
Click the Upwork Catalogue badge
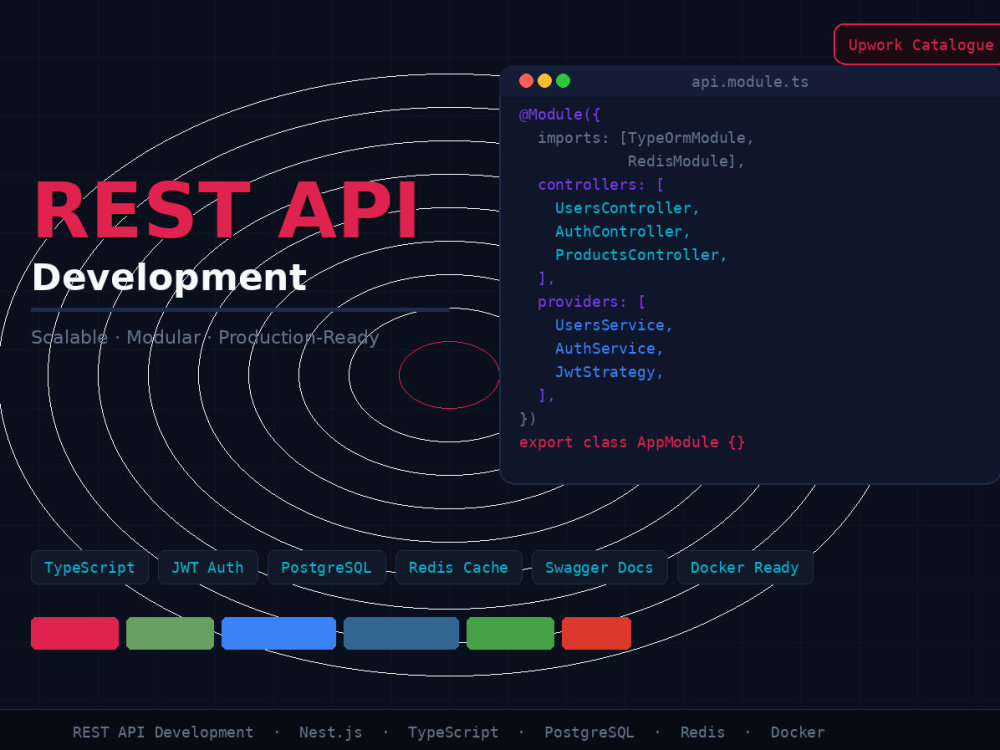tap(917, 45)
